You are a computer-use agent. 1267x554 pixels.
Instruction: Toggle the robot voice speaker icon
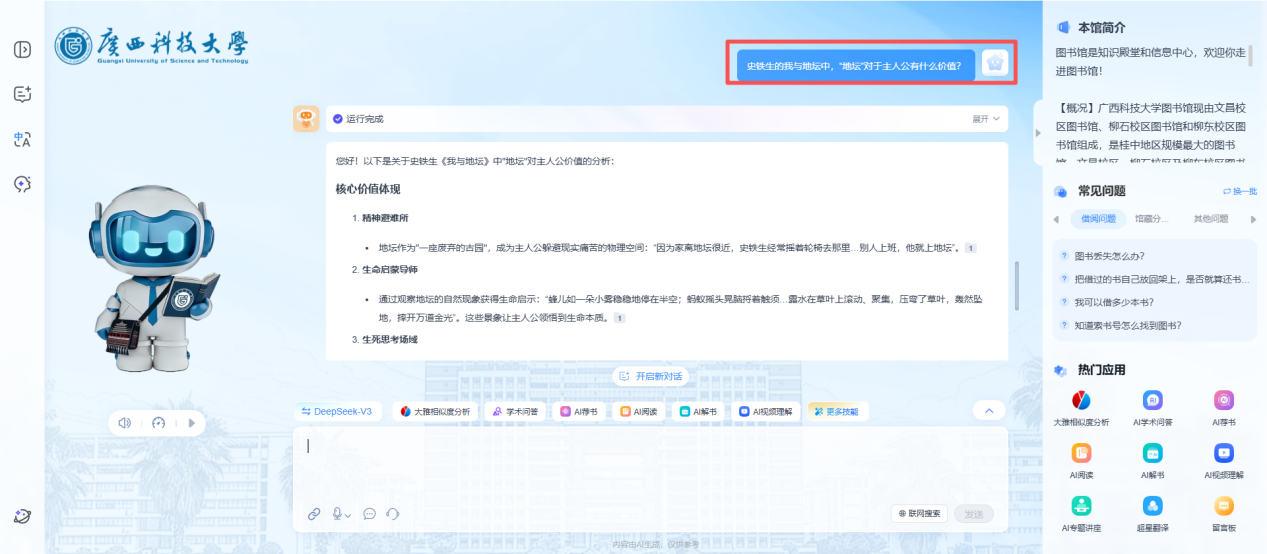click(x=125, y=423)
